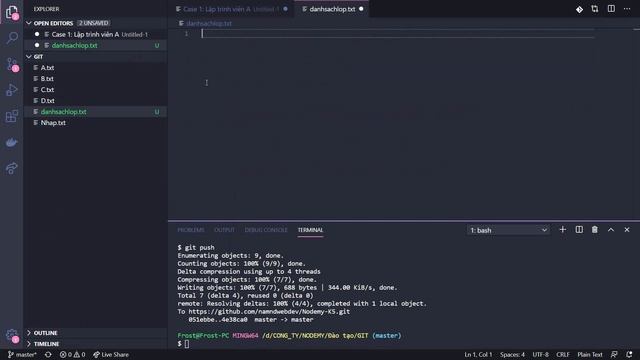Image resolution: width=640 pixels, height=360 pixels.
Task: Click the Synchronize Changes icon in status bar
Action: click(x=48, y=355)
